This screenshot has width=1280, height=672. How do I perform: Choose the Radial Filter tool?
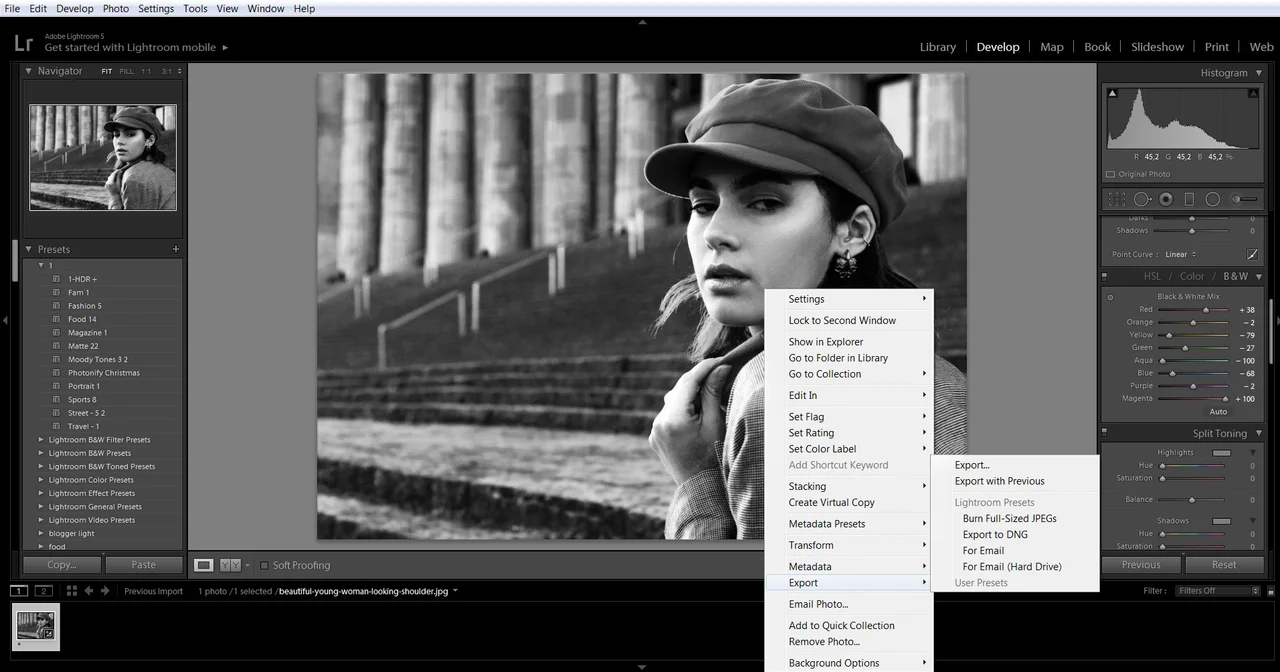pyautogui.click(x=1212, y=199)
